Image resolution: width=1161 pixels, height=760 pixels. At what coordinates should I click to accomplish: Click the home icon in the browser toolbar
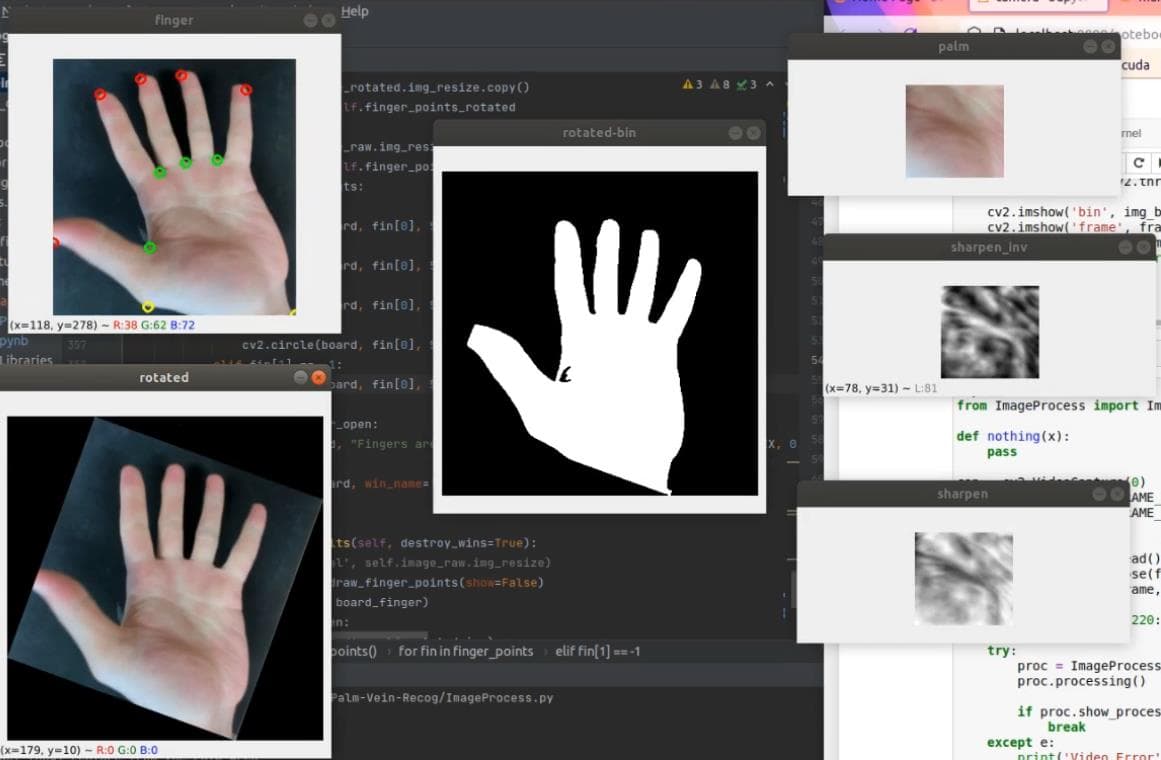point(976,30)
